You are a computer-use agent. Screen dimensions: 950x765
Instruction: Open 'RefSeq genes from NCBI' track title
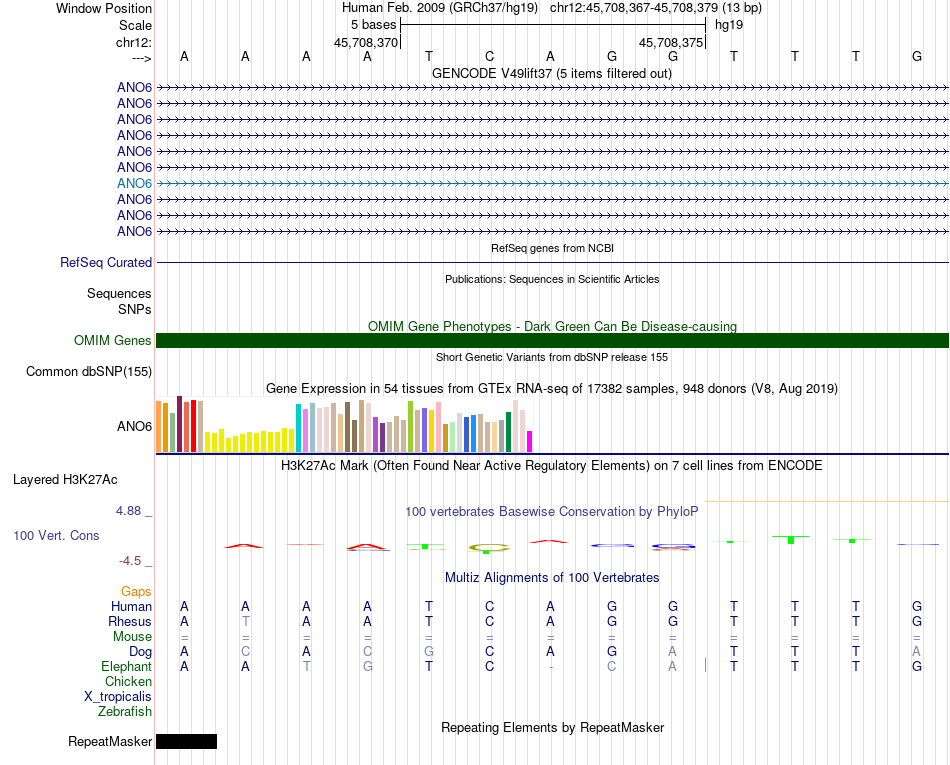tap(552, 248)
